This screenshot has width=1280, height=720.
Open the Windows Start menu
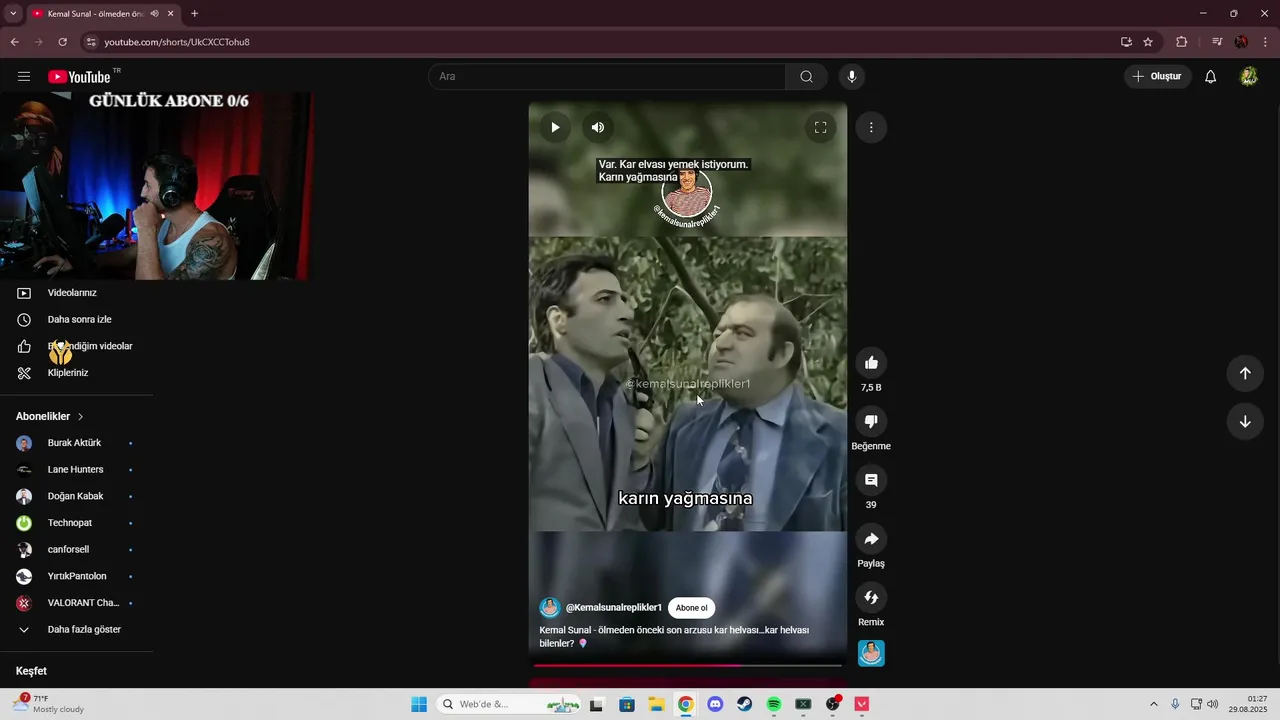click(419, 704)
